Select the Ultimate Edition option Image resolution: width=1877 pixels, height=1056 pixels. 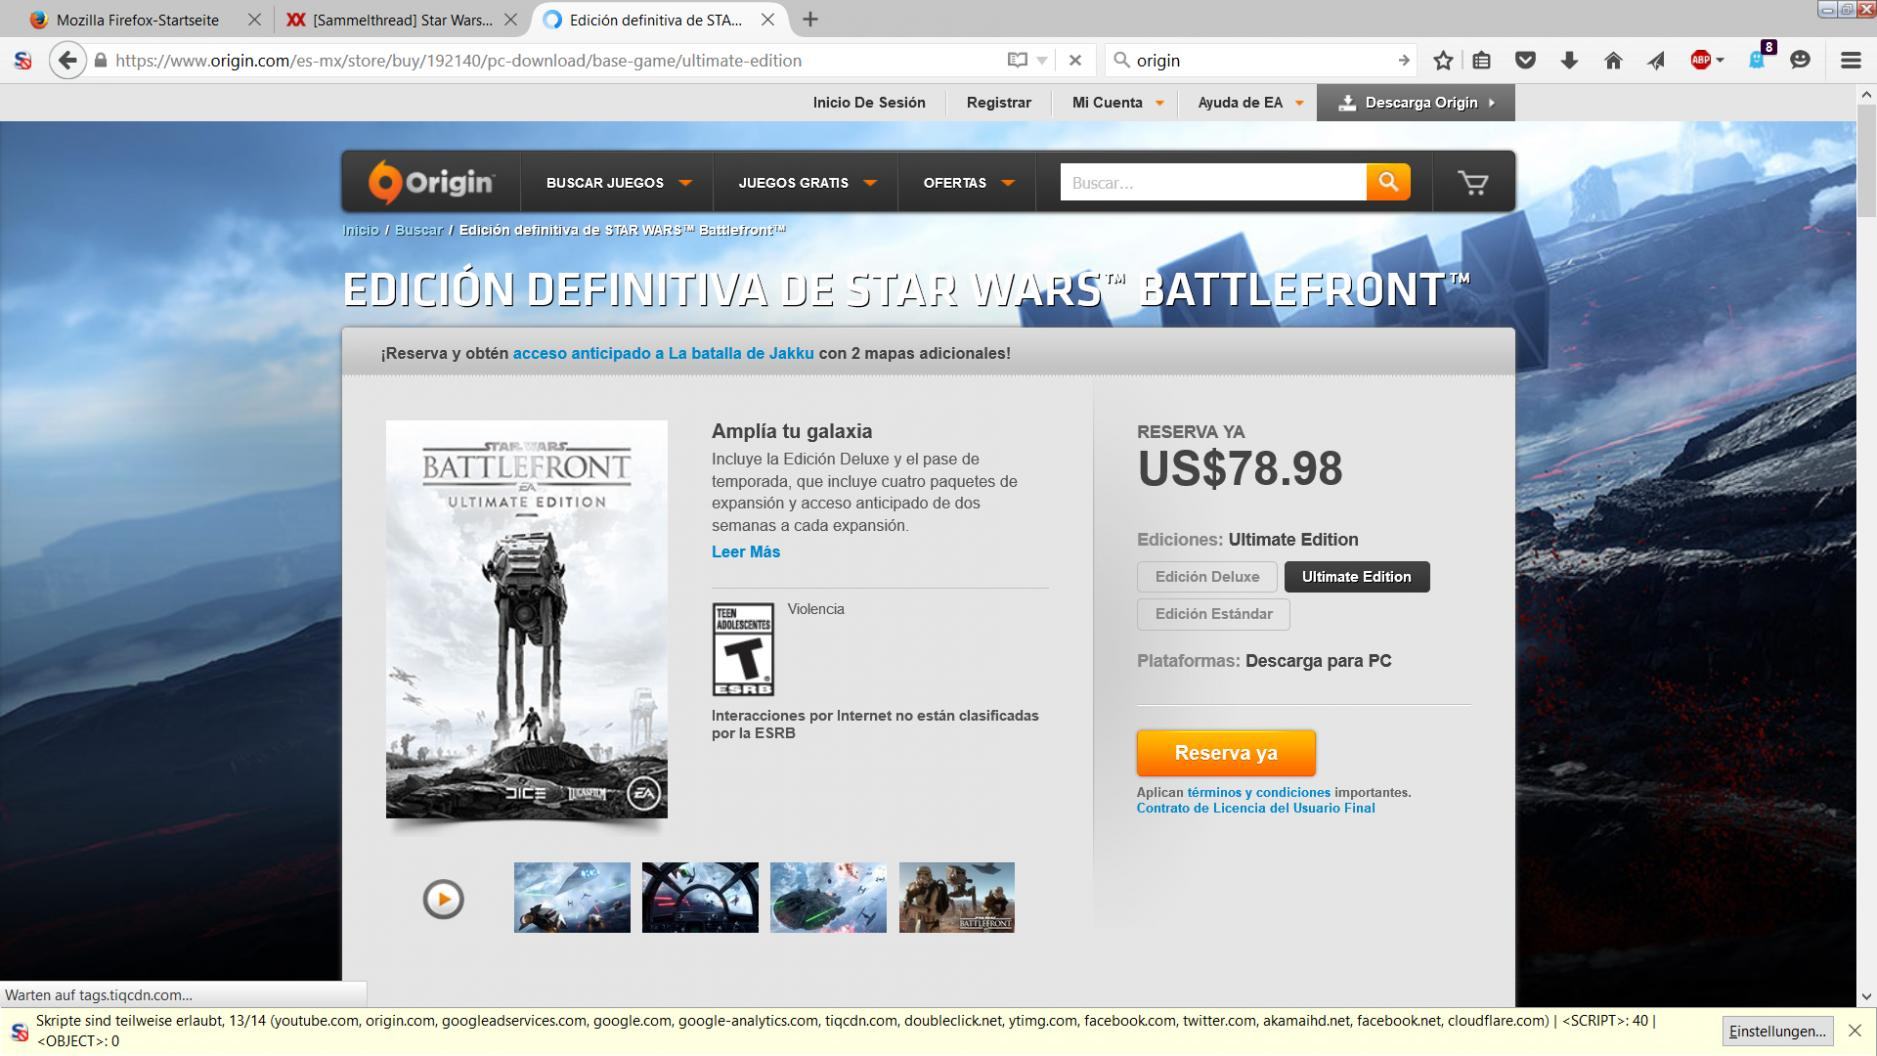click(1356, 576)
